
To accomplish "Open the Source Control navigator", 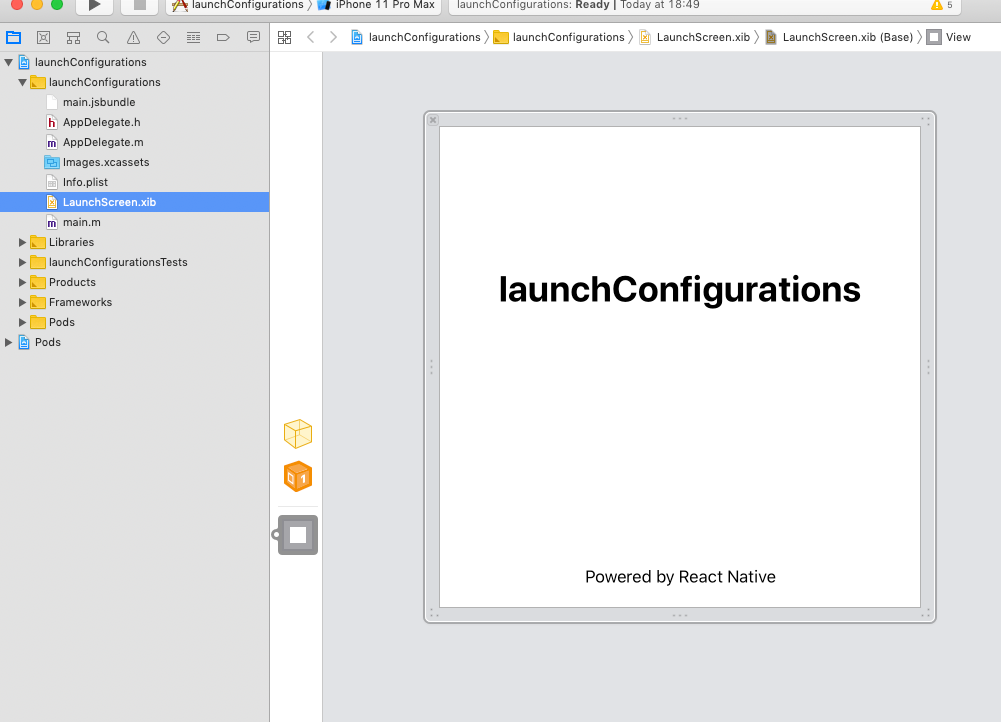I will click(x=43, y=38).
